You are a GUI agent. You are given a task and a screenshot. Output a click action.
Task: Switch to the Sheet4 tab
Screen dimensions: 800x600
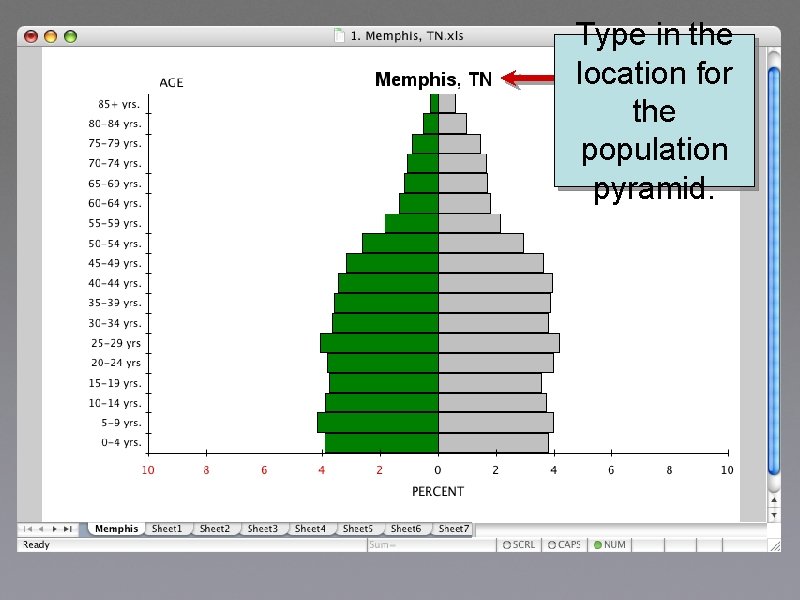[x=311, y=528]
